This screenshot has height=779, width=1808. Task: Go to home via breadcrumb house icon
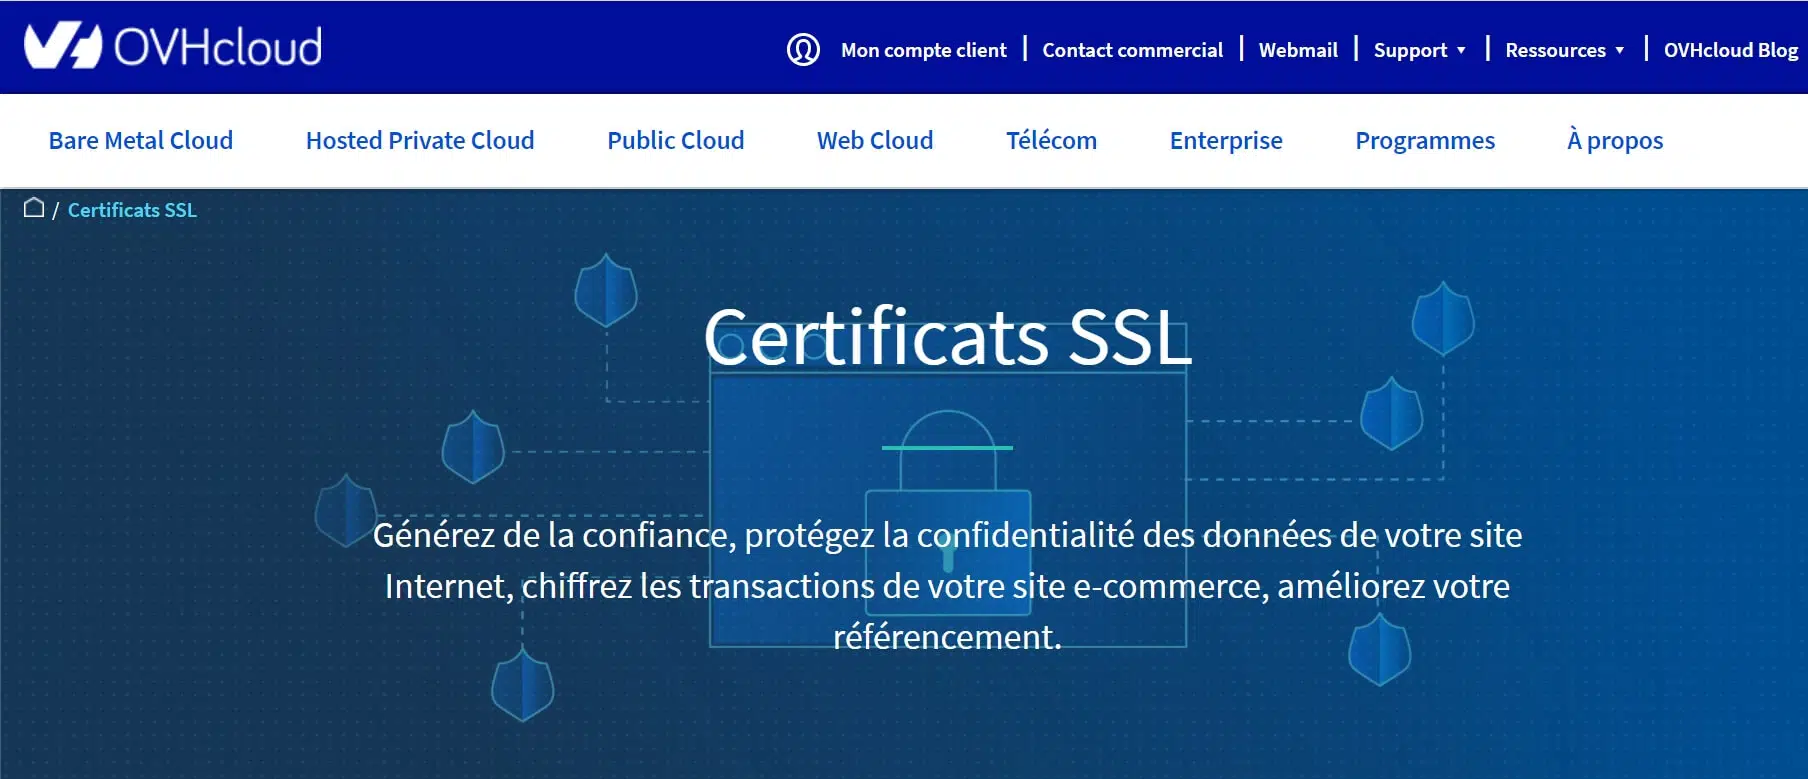point(34,208)
